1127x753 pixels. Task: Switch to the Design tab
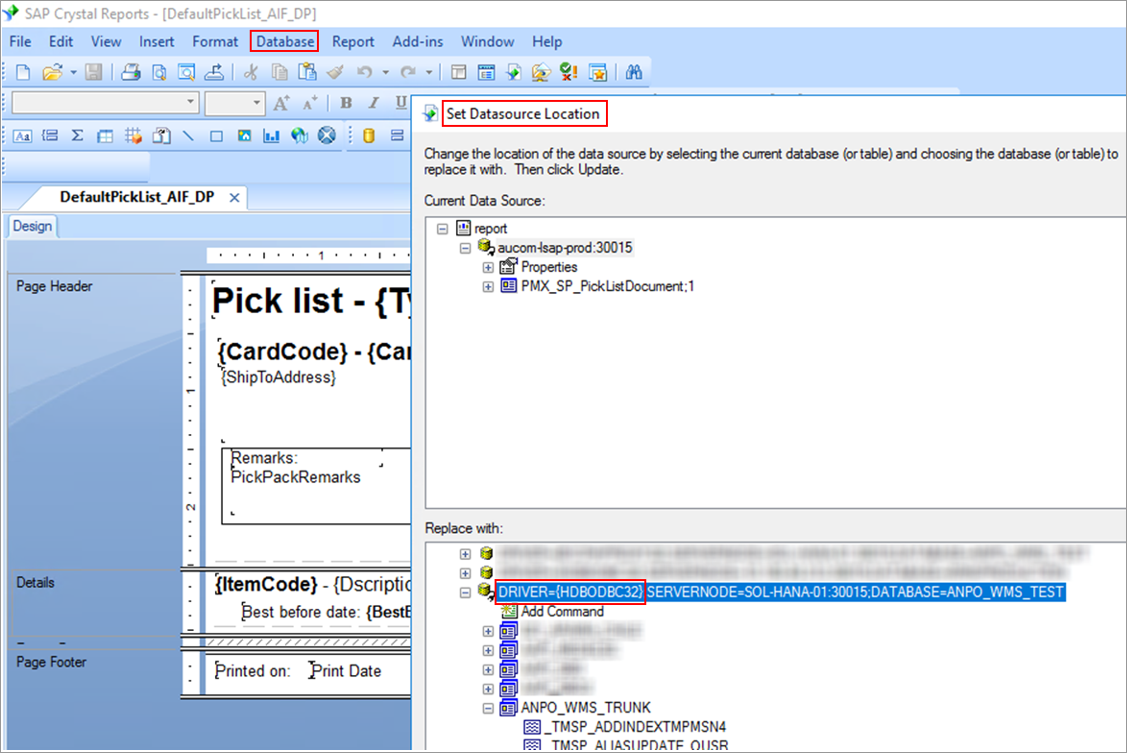(x=31, y=226)
